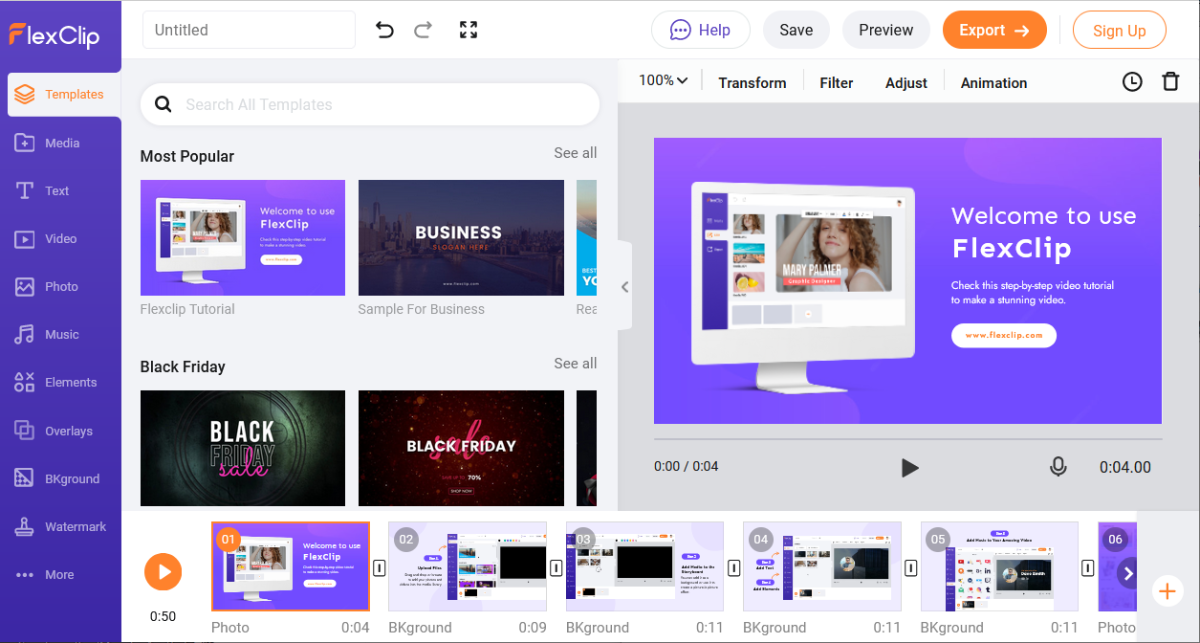Screen dimensions: 1200x643
Task: Click the Preview button
Action: point(886,30)
